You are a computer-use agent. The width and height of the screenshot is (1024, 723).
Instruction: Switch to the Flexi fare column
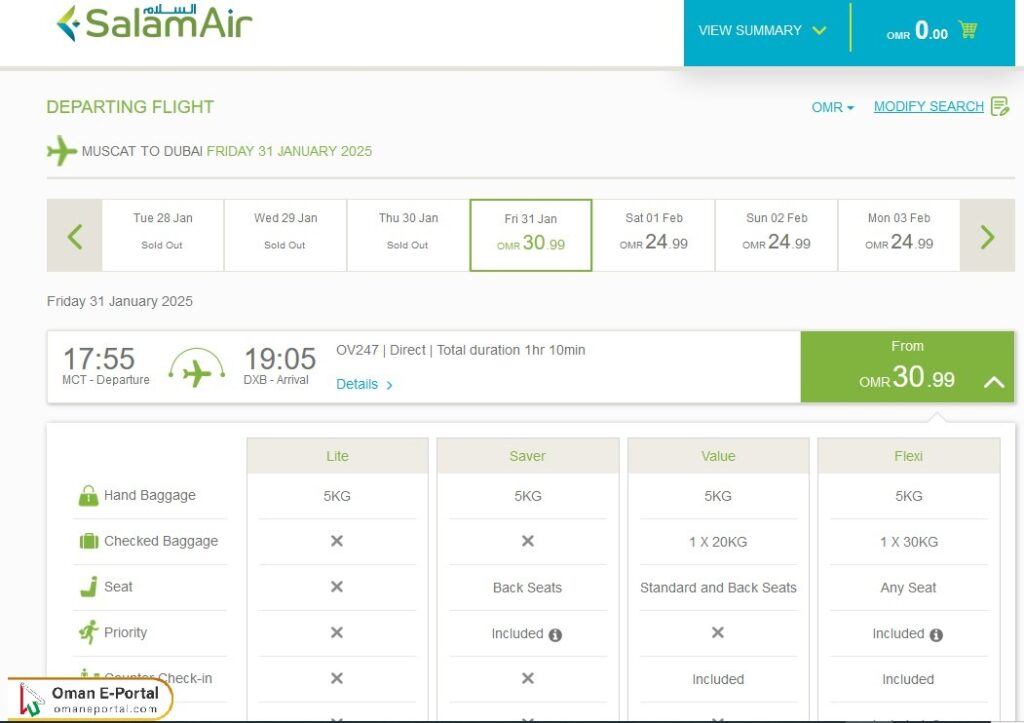(x=907, y=455)
